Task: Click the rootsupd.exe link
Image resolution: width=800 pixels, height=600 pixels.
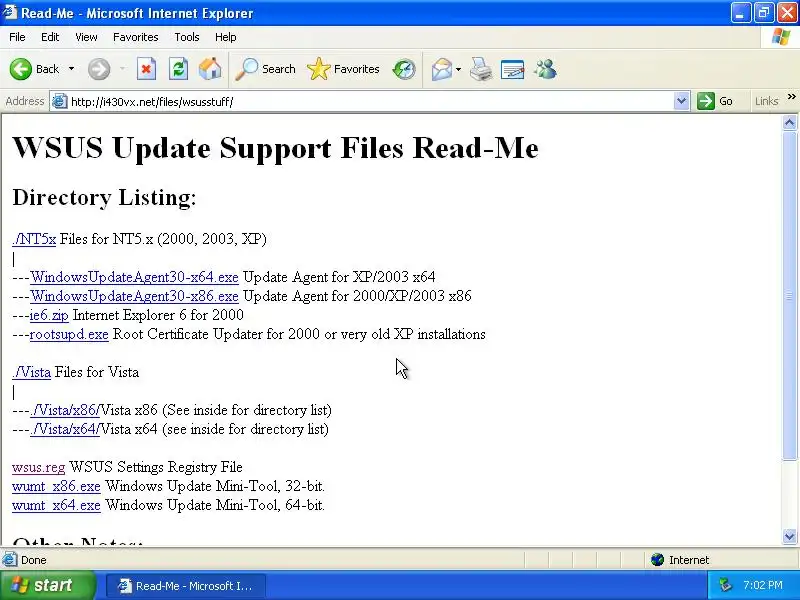Action: 69,334
